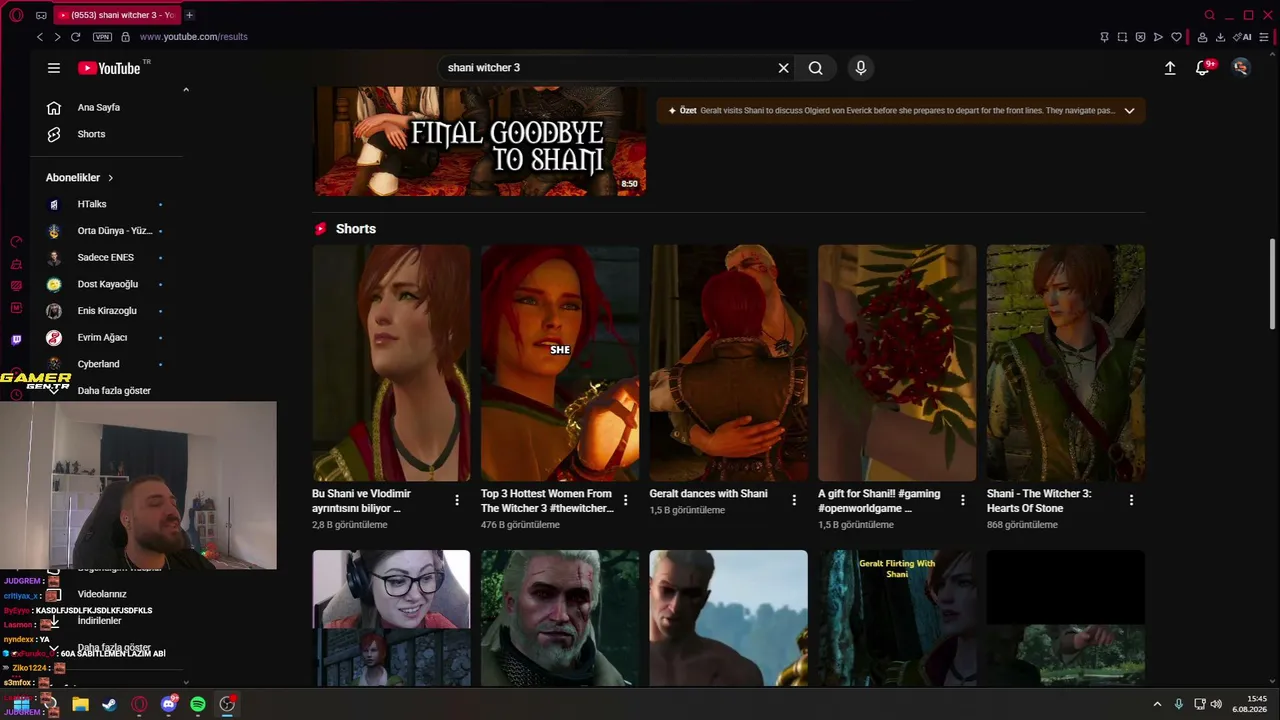The height and width of the screenshot is (720, 1280).
Task: Open a new browser tab
Action: (x=189, y=15)
